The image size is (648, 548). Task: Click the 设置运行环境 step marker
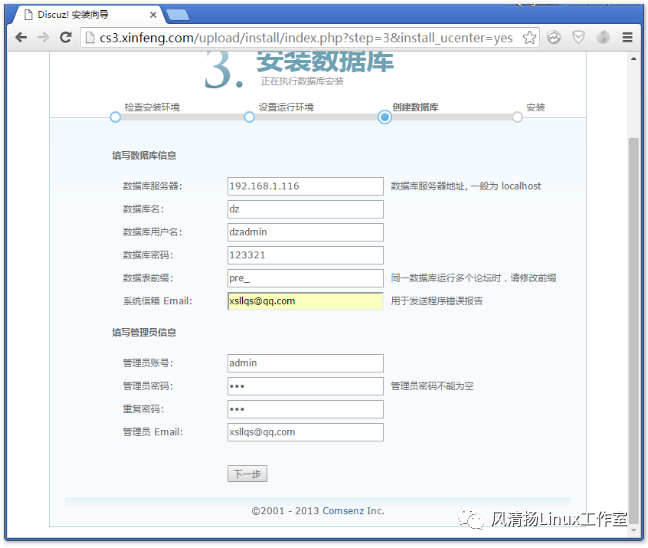(x=249, y=117)
